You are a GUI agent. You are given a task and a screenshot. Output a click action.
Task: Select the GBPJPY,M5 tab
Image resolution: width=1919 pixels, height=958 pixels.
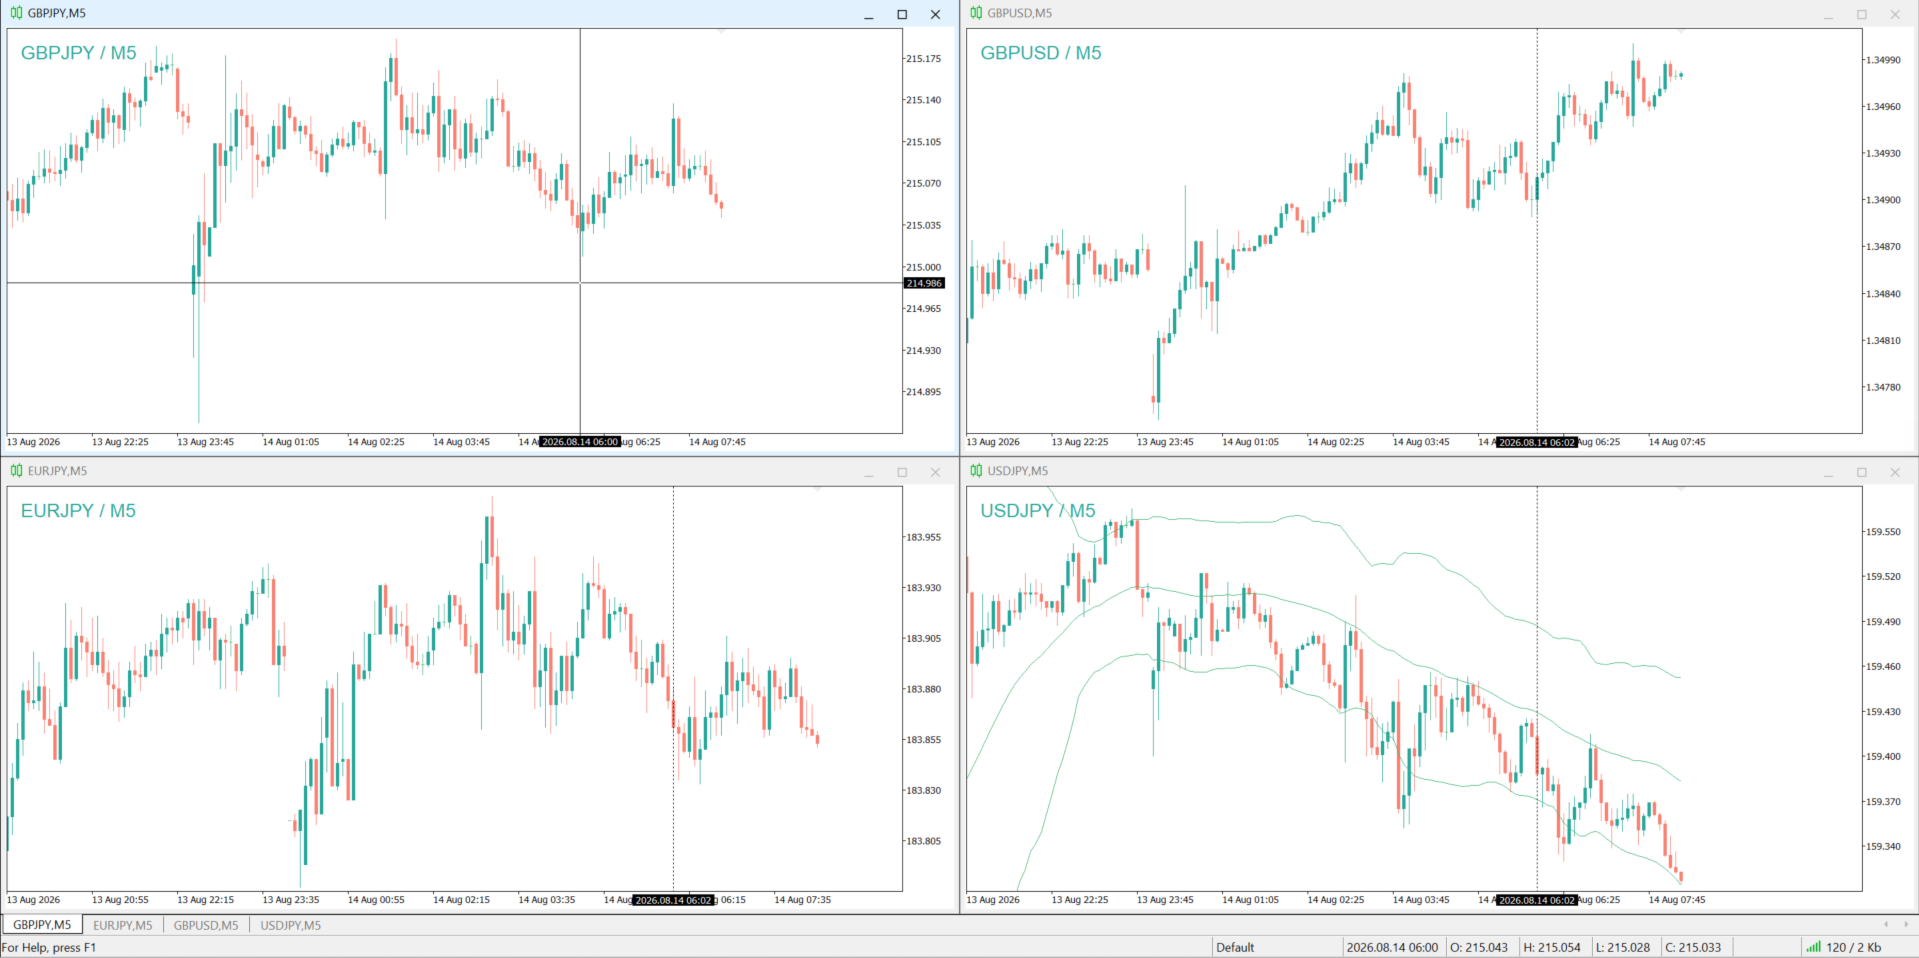42,925
